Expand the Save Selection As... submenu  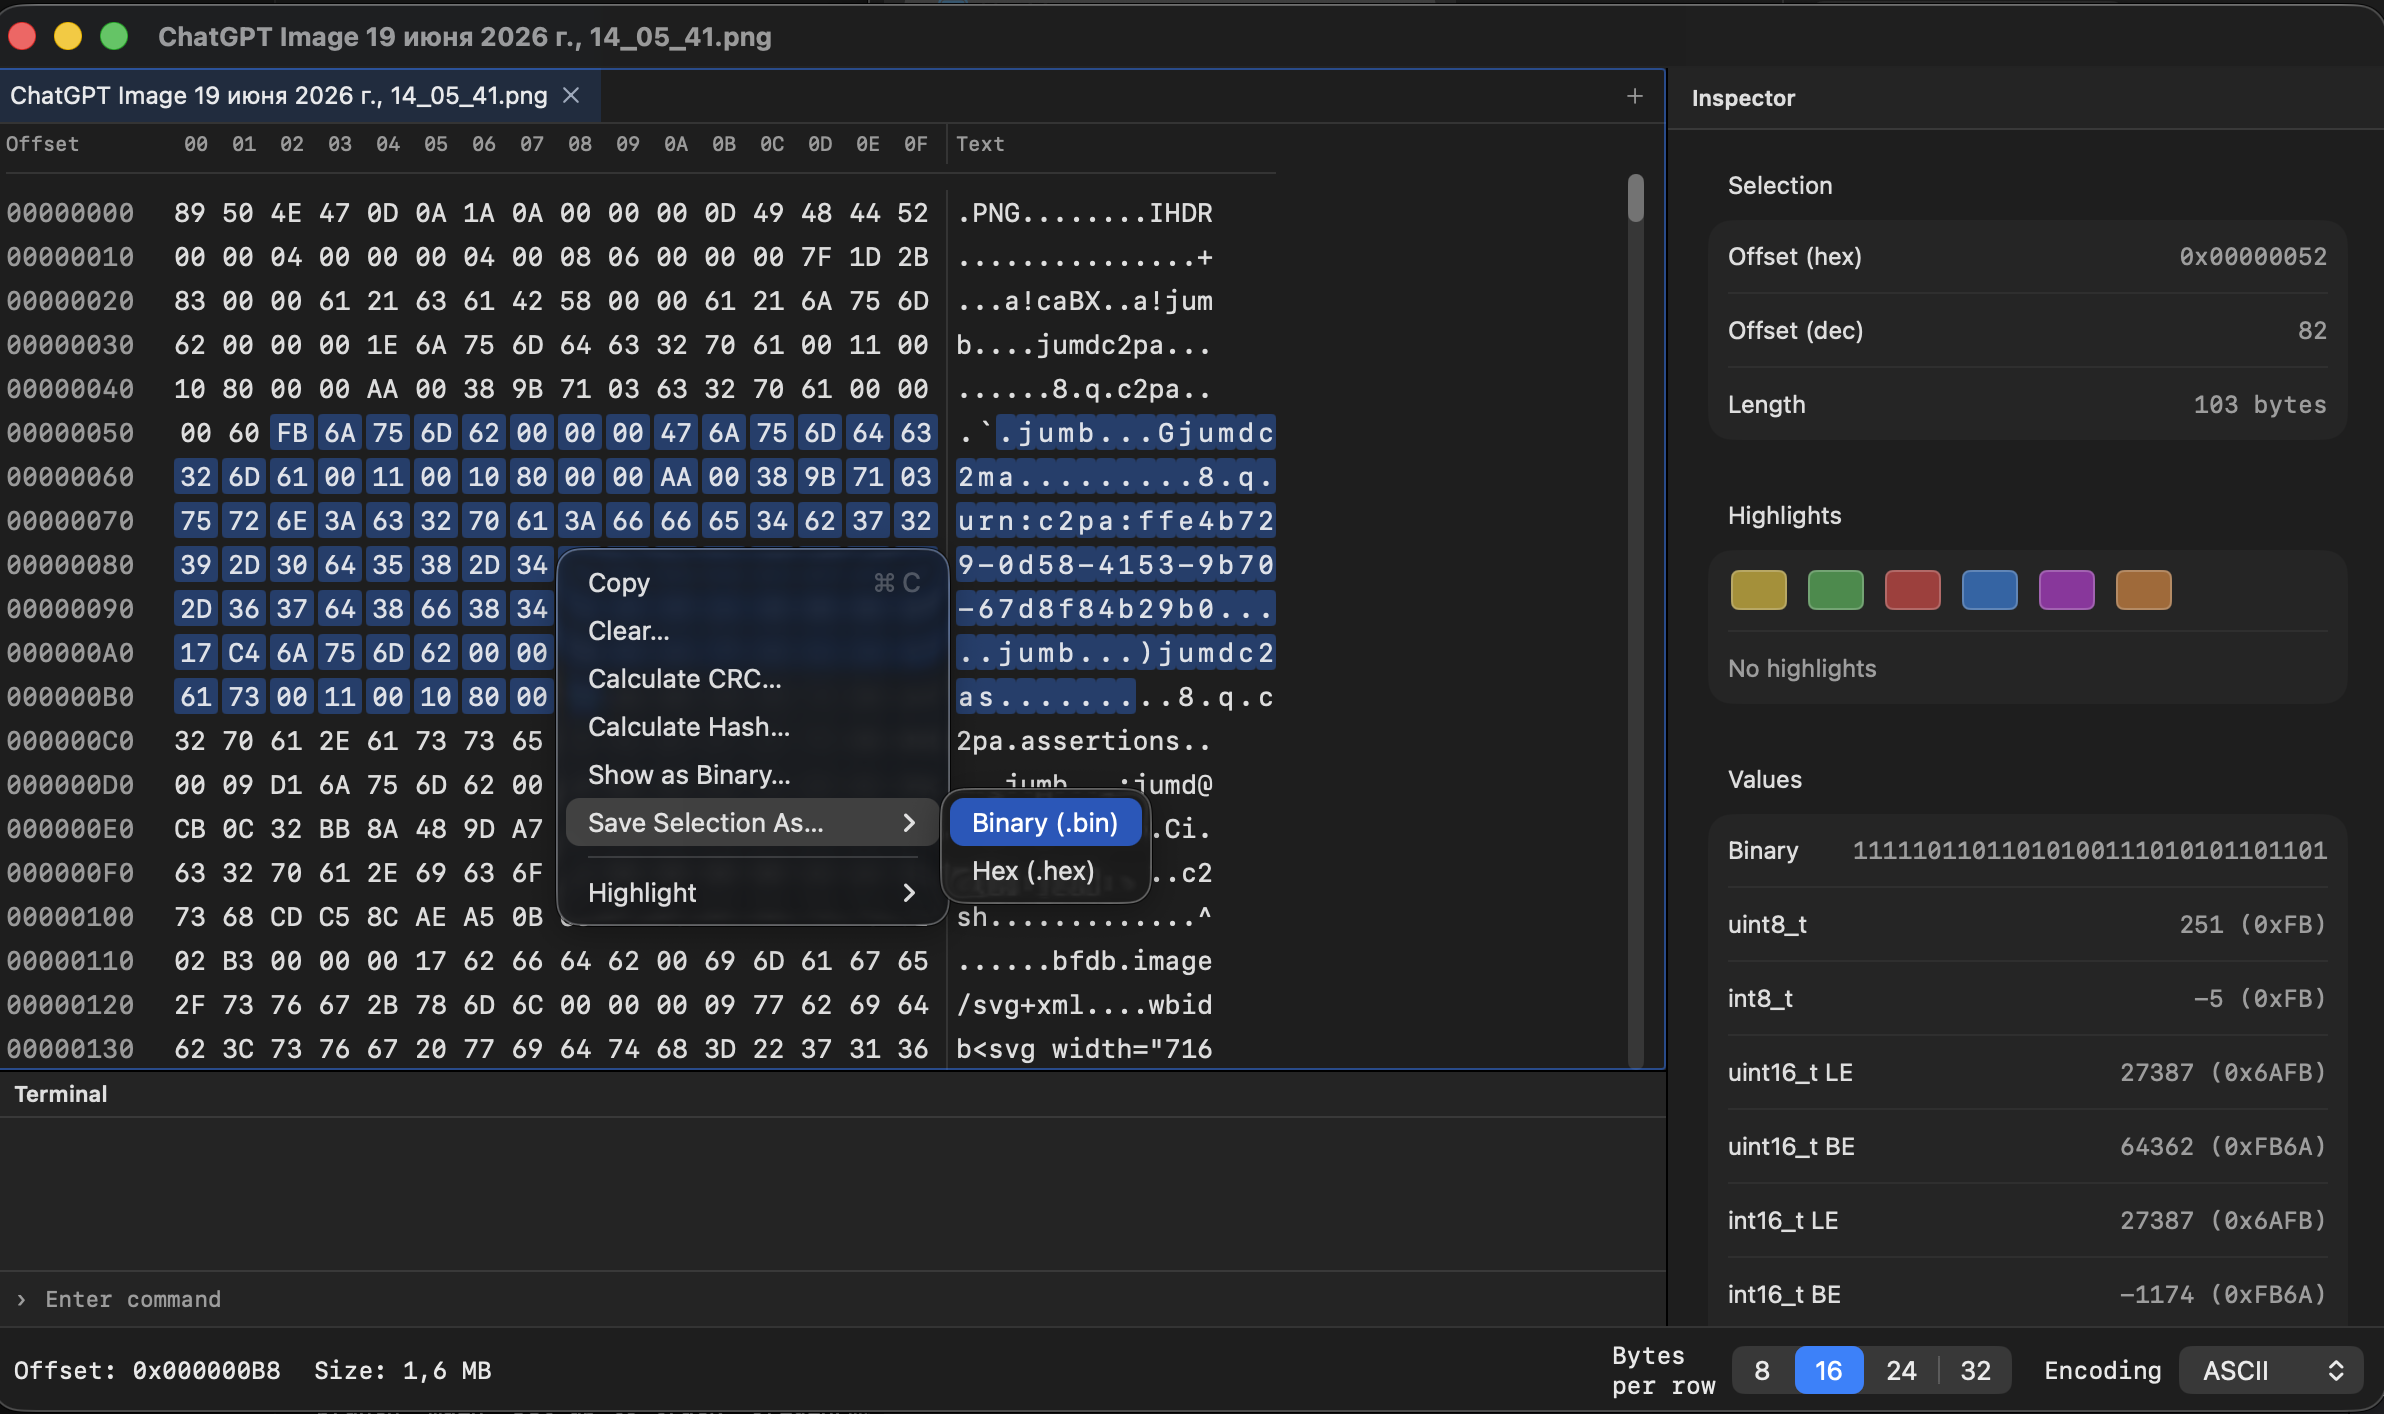tap(752, 823)
